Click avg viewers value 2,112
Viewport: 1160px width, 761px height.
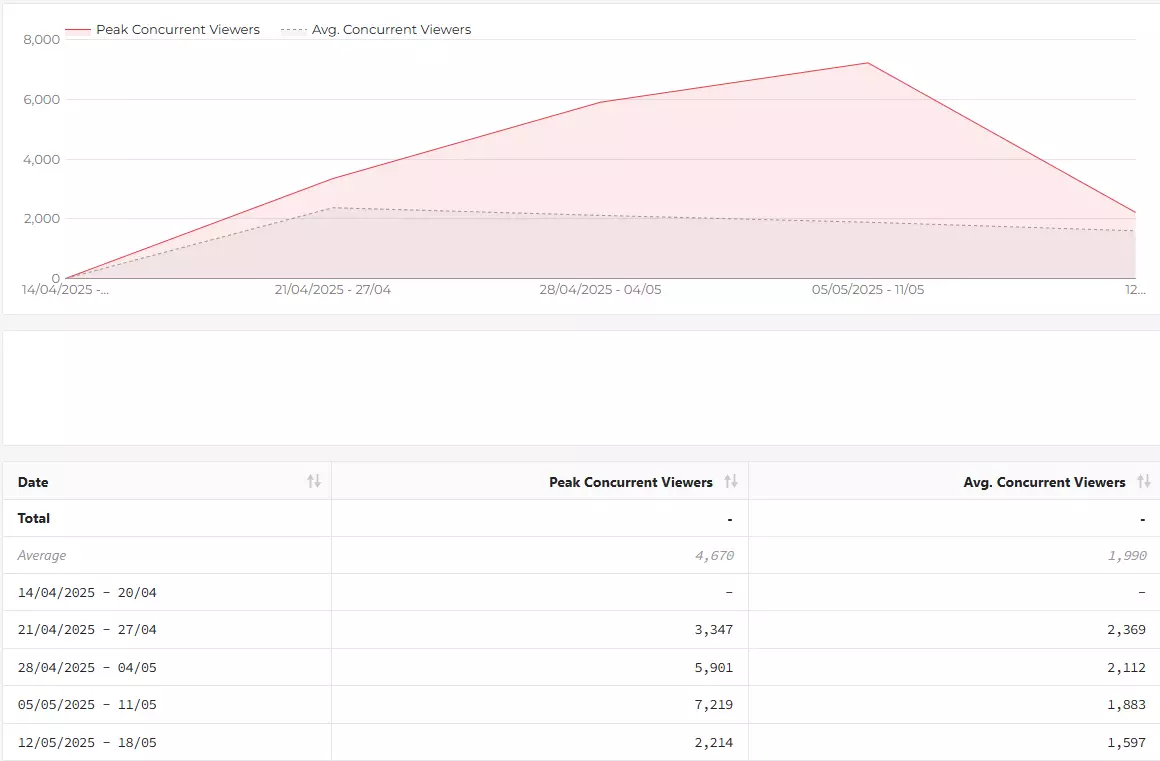(x=1127, y=667)
